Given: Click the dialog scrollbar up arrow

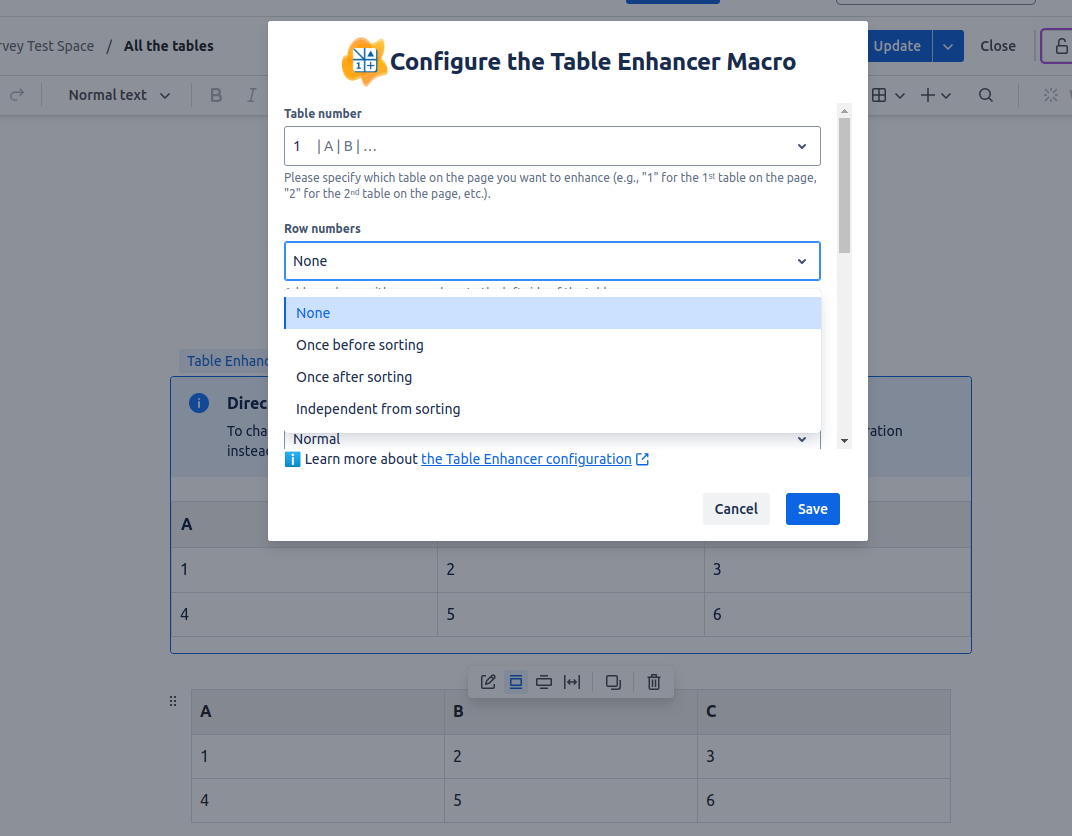Looking at the screenshot, I should [x=844, y=111].
